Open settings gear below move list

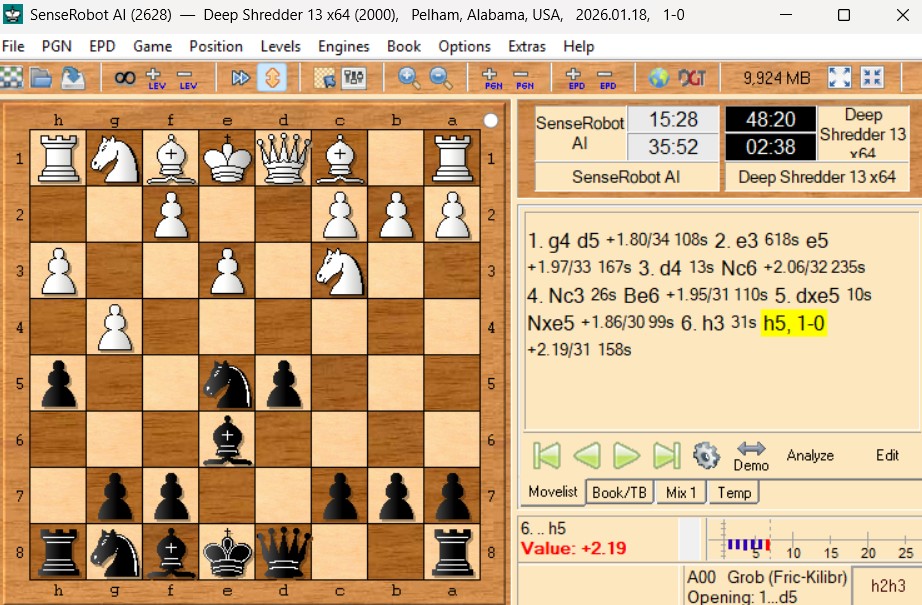pos(706,456)
